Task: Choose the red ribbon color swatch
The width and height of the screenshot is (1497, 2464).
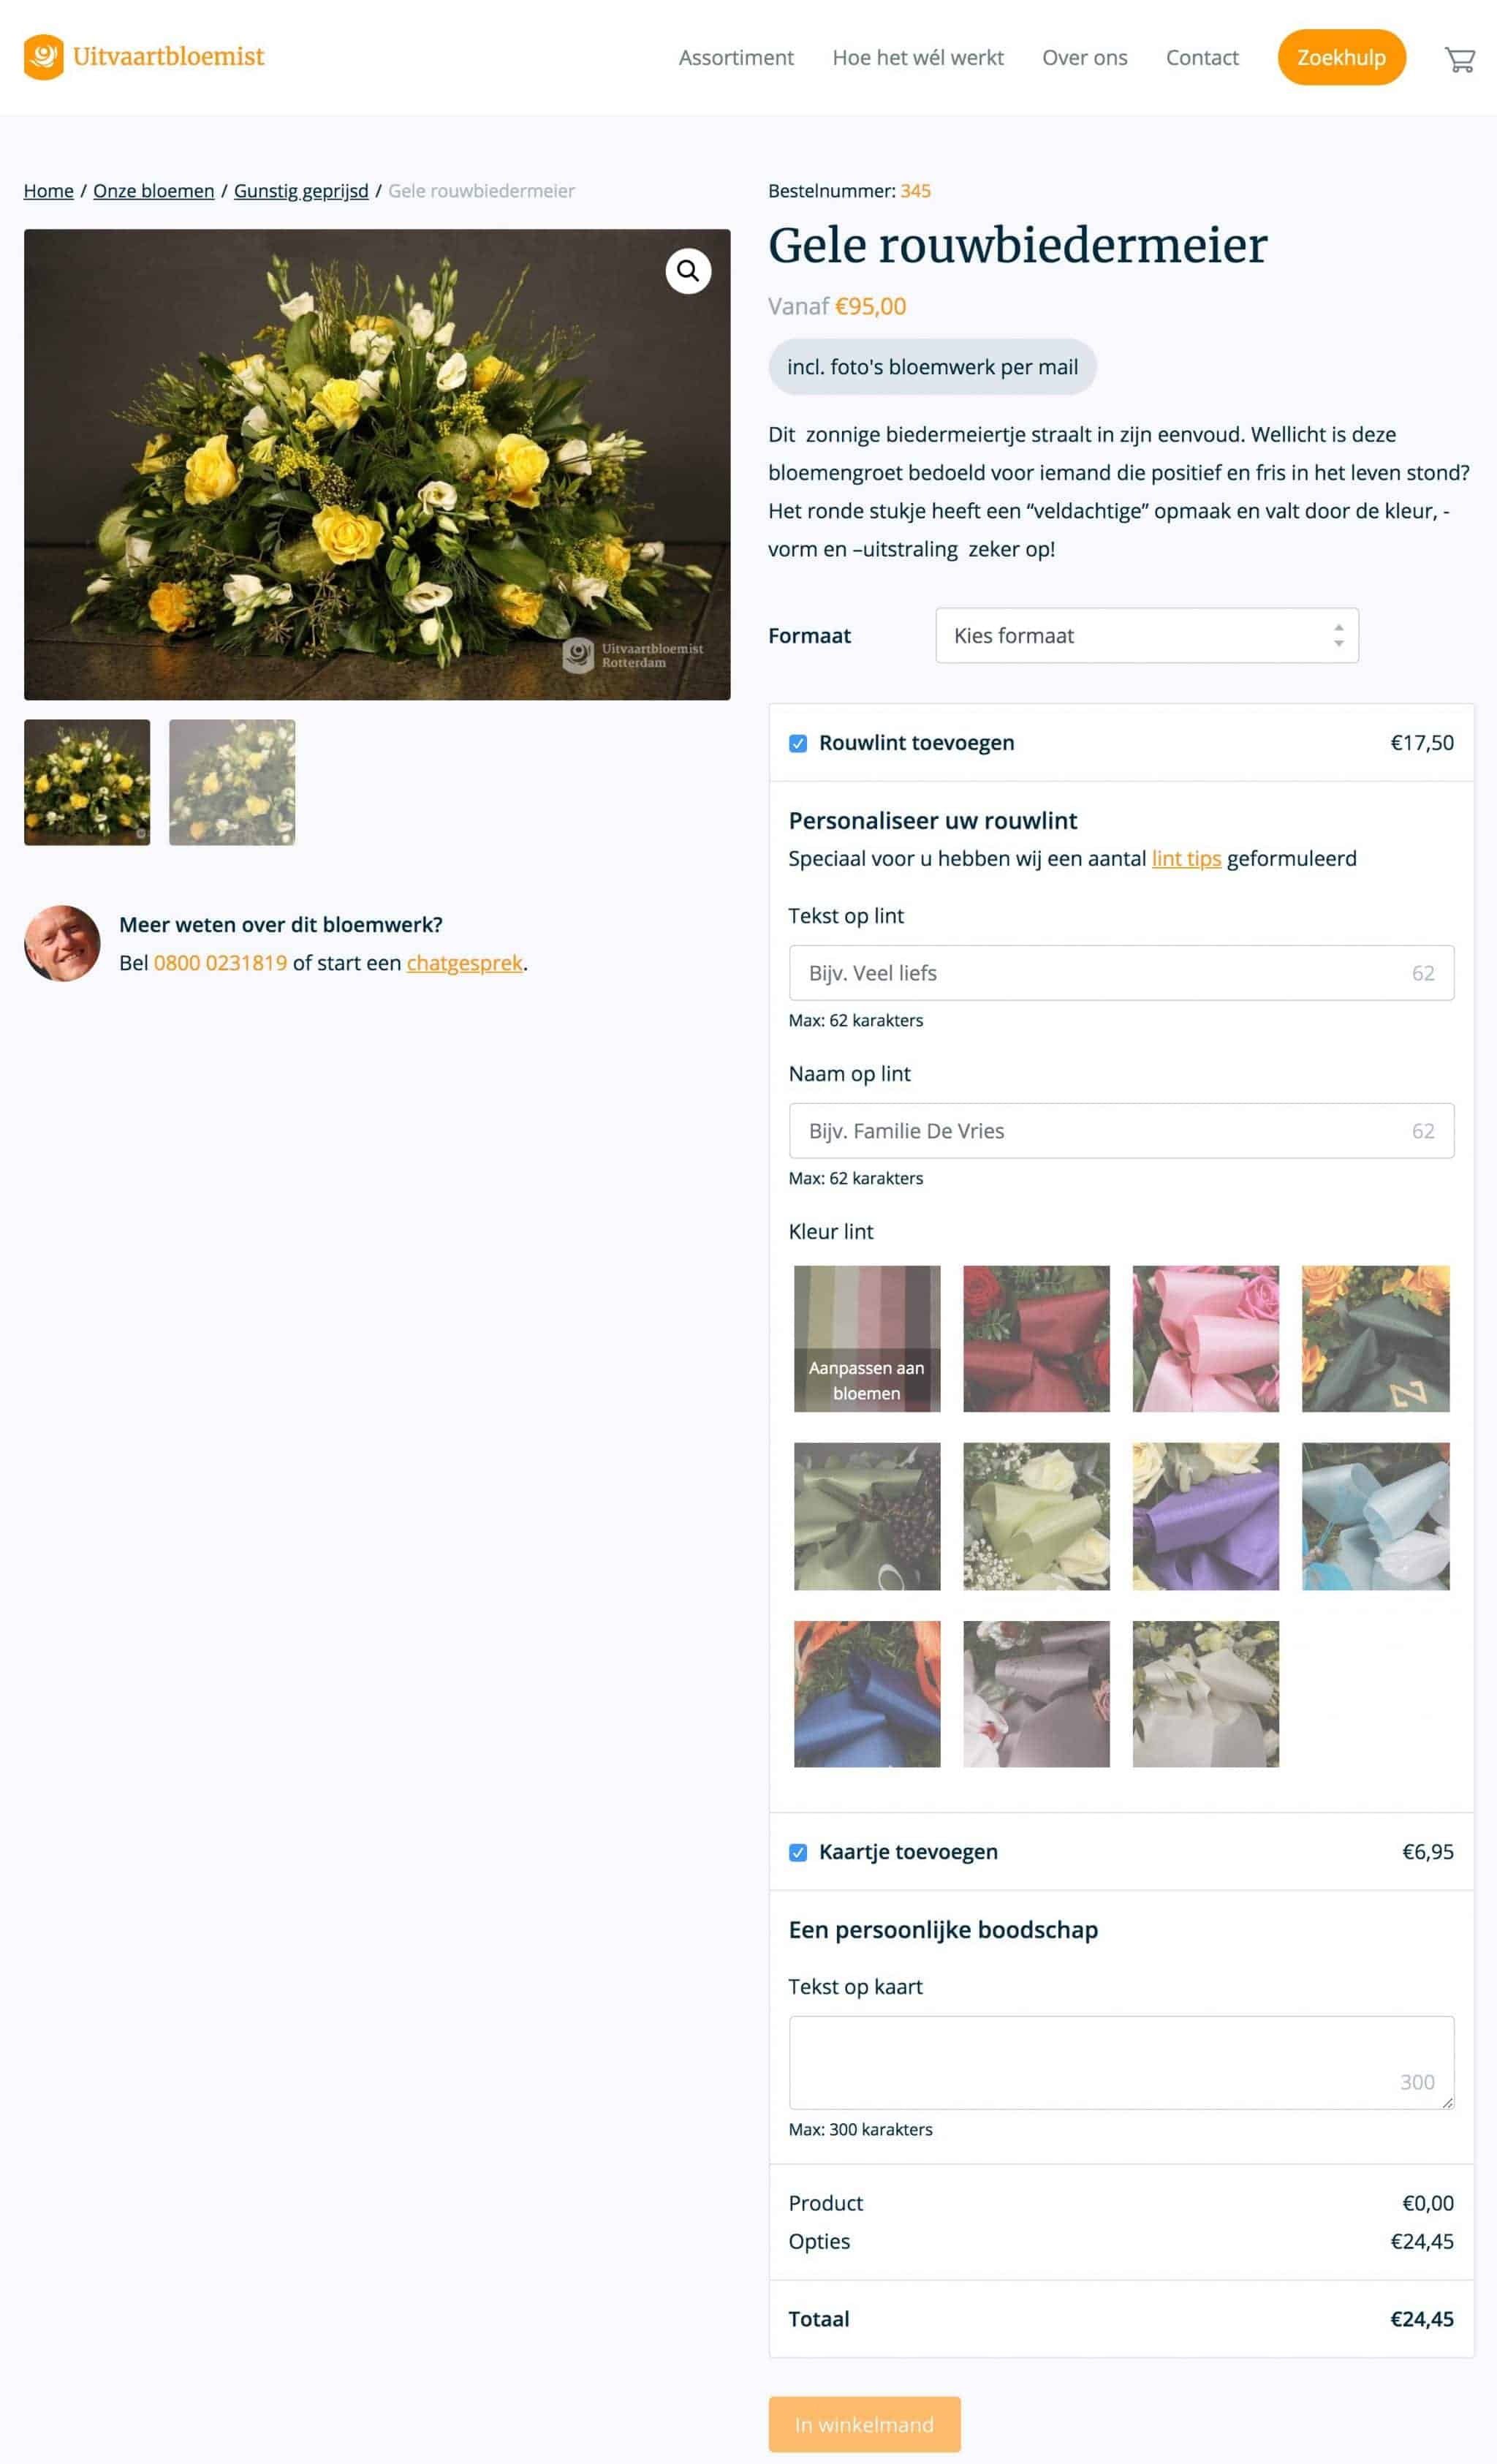Action: [x=1036, y=1339]
